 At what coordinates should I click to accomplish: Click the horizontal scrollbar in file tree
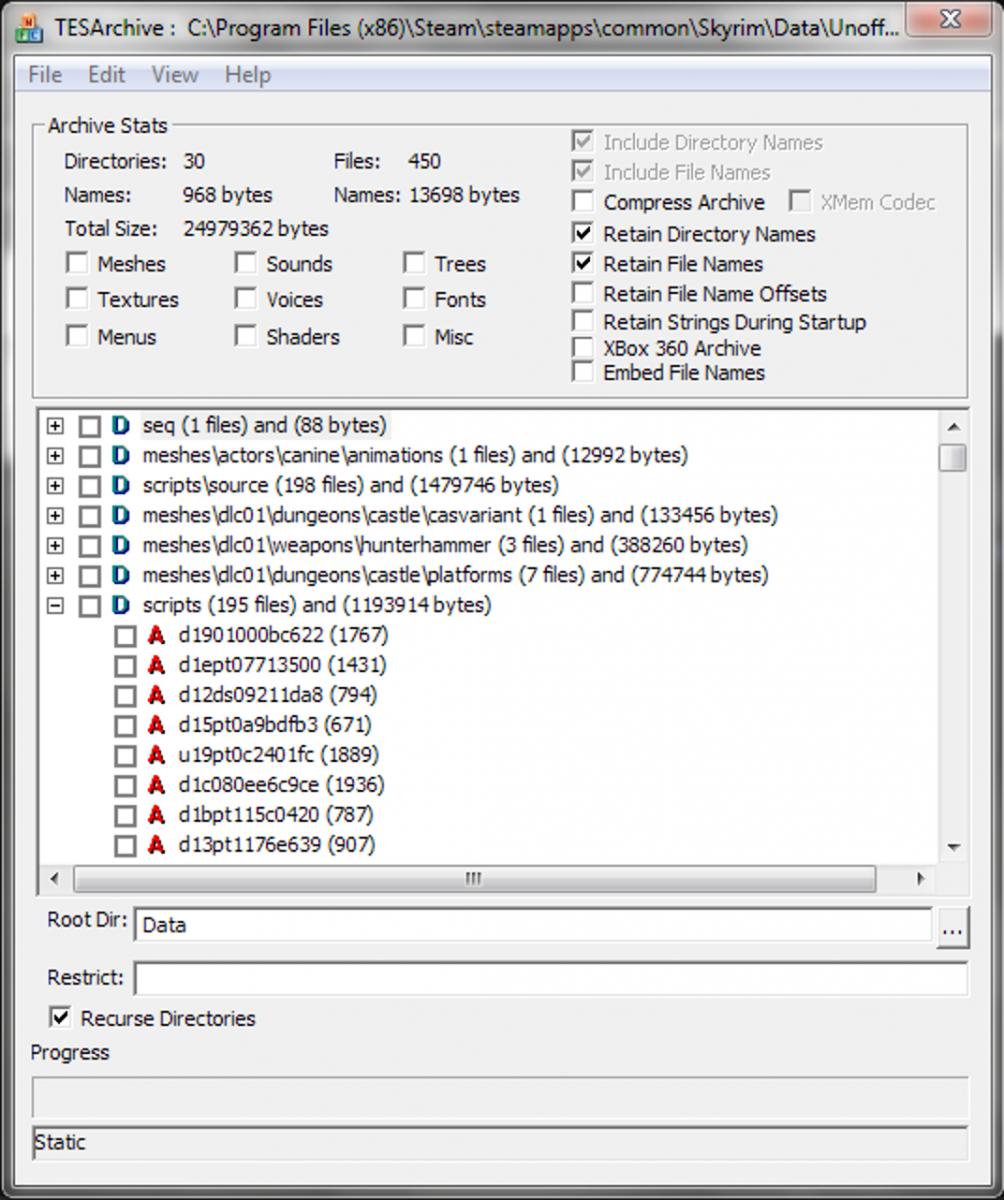(x=473, y=879)
